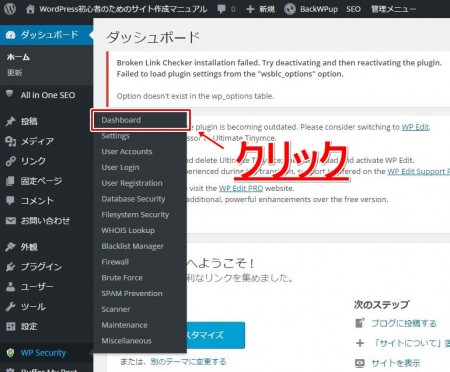
Task: Click サイトを表示 link
Action: point(396,363)
